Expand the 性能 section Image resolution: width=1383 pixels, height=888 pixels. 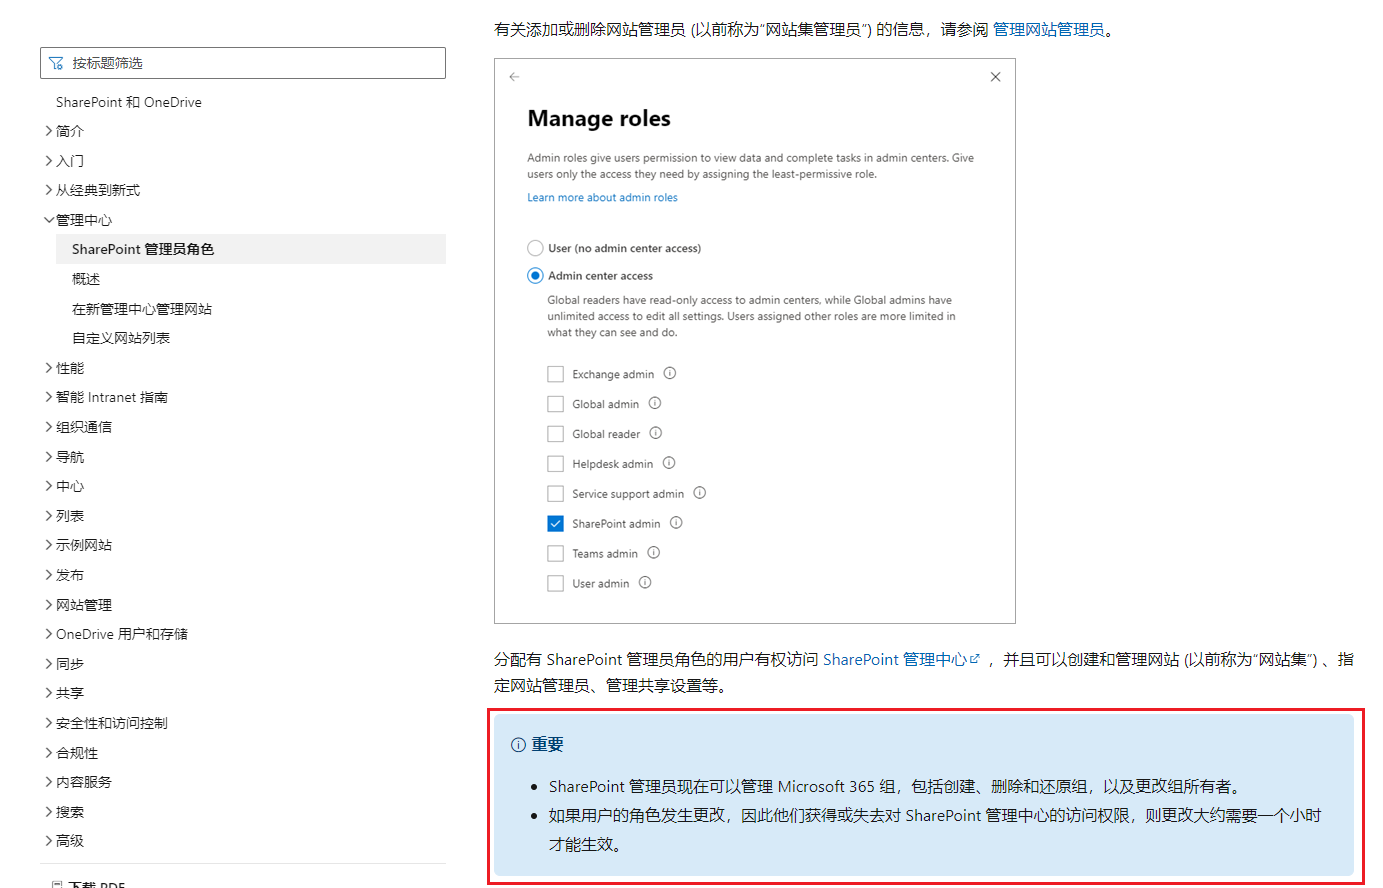(64, 368)
